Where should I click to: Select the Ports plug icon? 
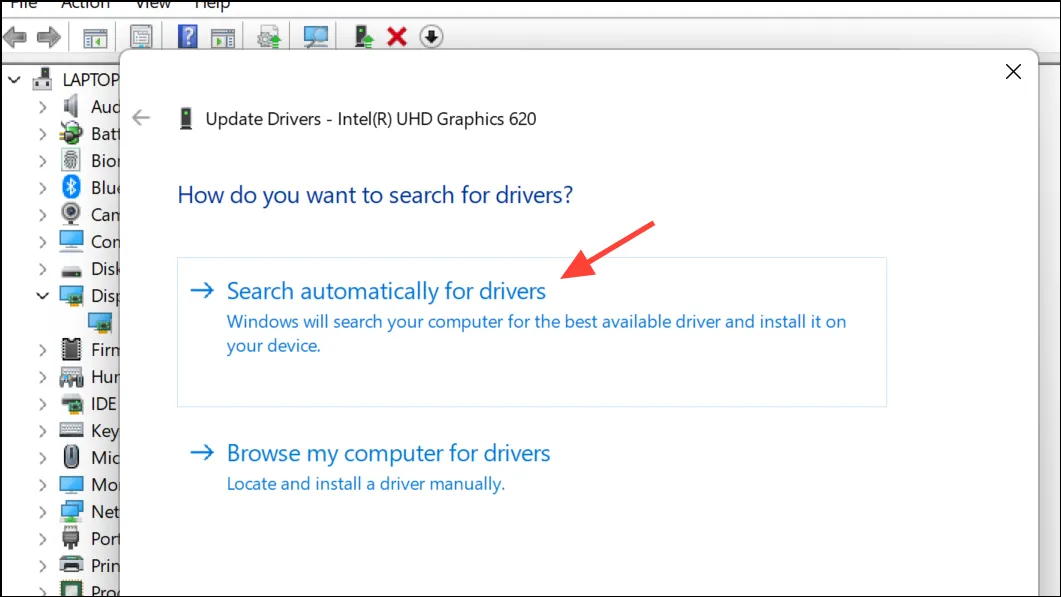pyautogui.click(x=71, y=539)
